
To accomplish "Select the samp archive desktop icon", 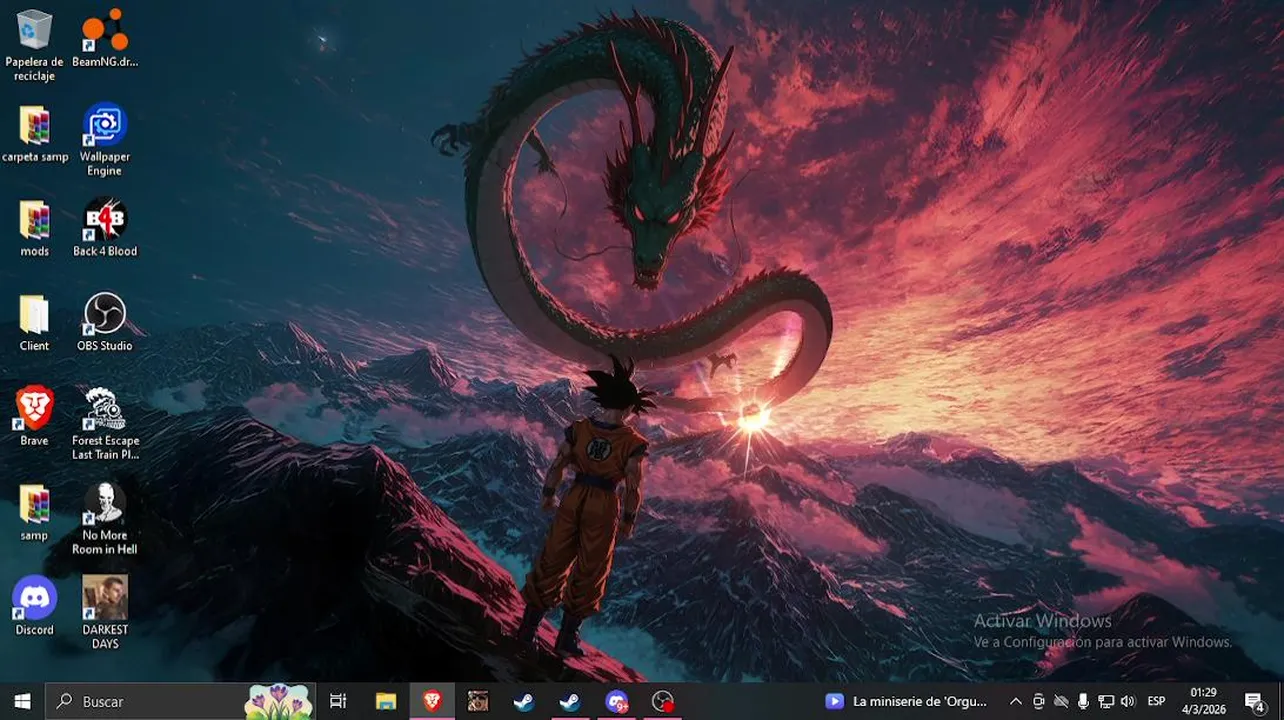I will [x=34, y=512].
